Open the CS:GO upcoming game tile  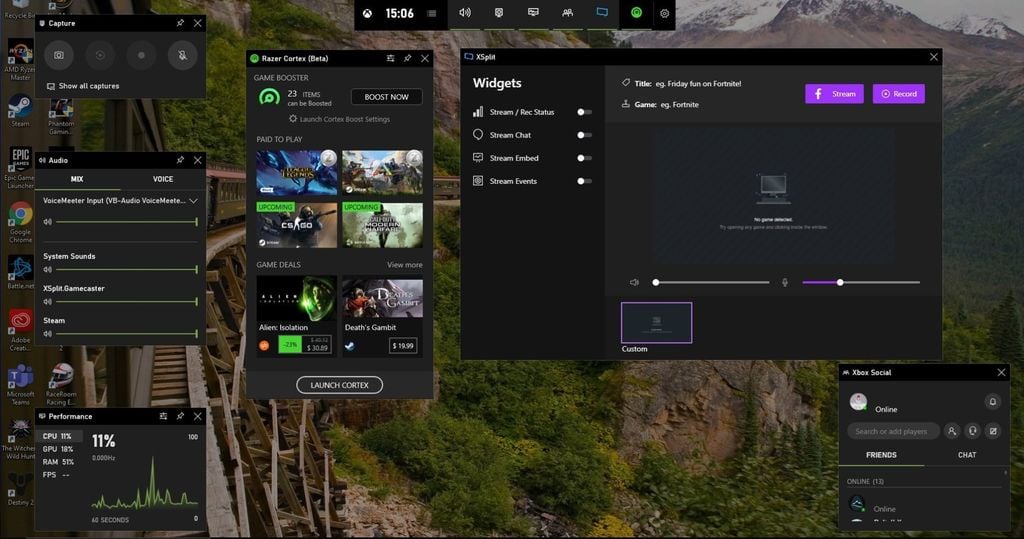click(x=297, y=225)
